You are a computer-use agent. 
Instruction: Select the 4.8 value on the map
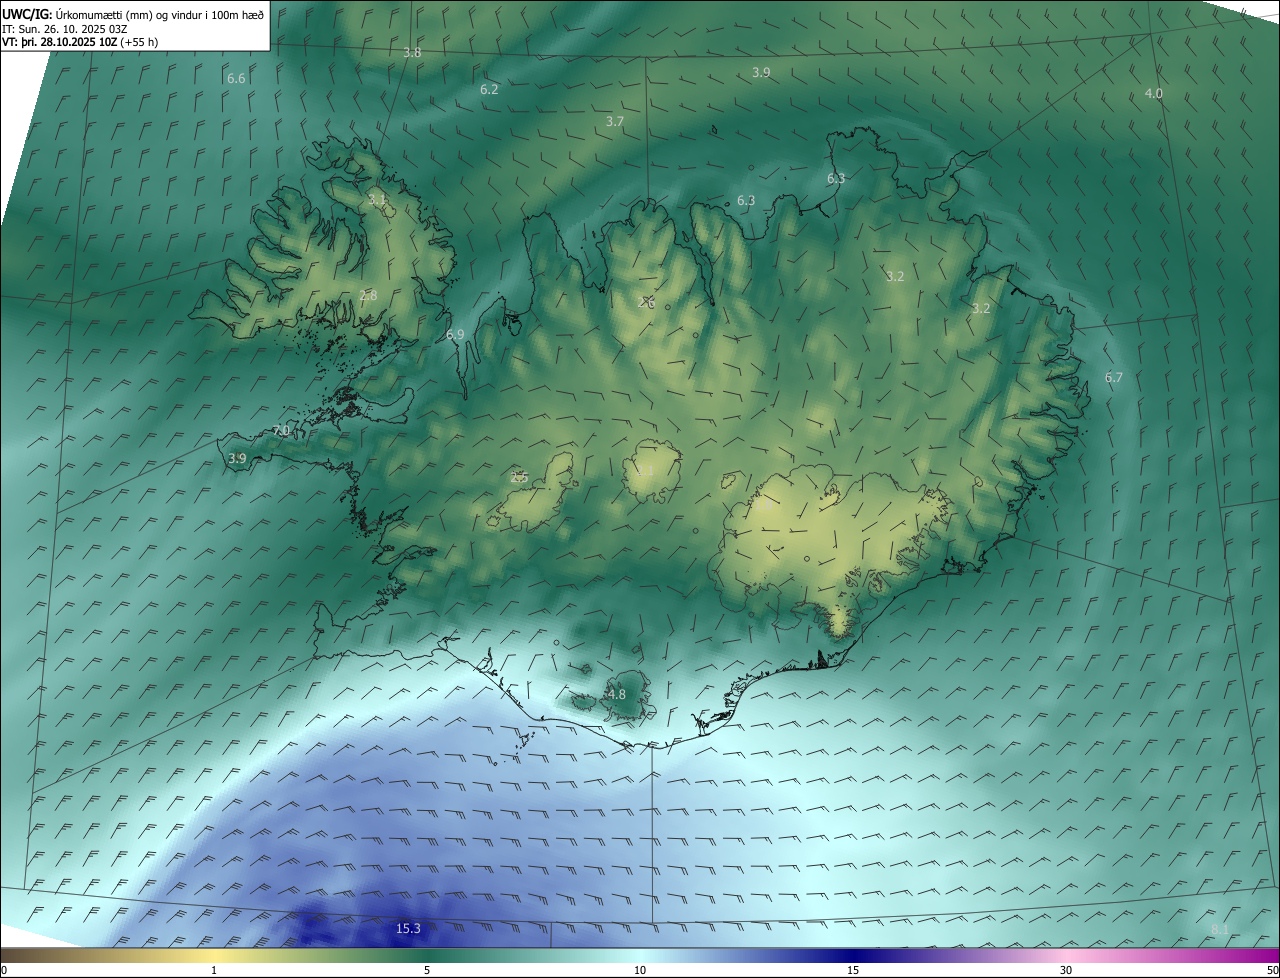617,694
